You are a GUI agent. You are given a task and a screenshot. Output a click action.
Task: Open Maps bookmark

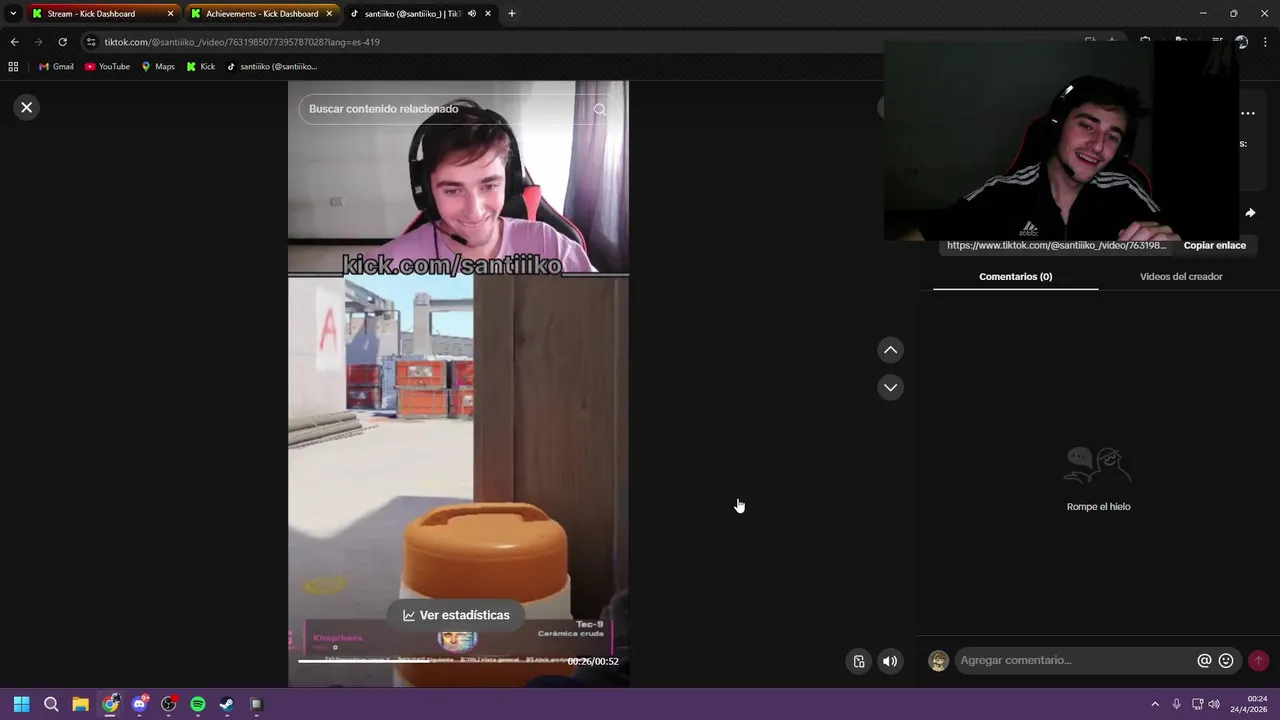click(158, 67)
